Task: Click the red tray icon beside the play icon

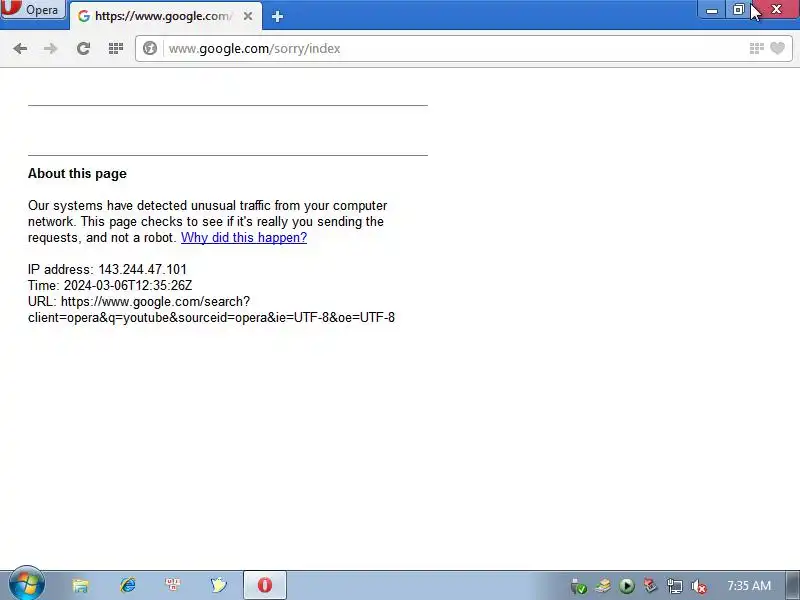Action: [650, 586]
